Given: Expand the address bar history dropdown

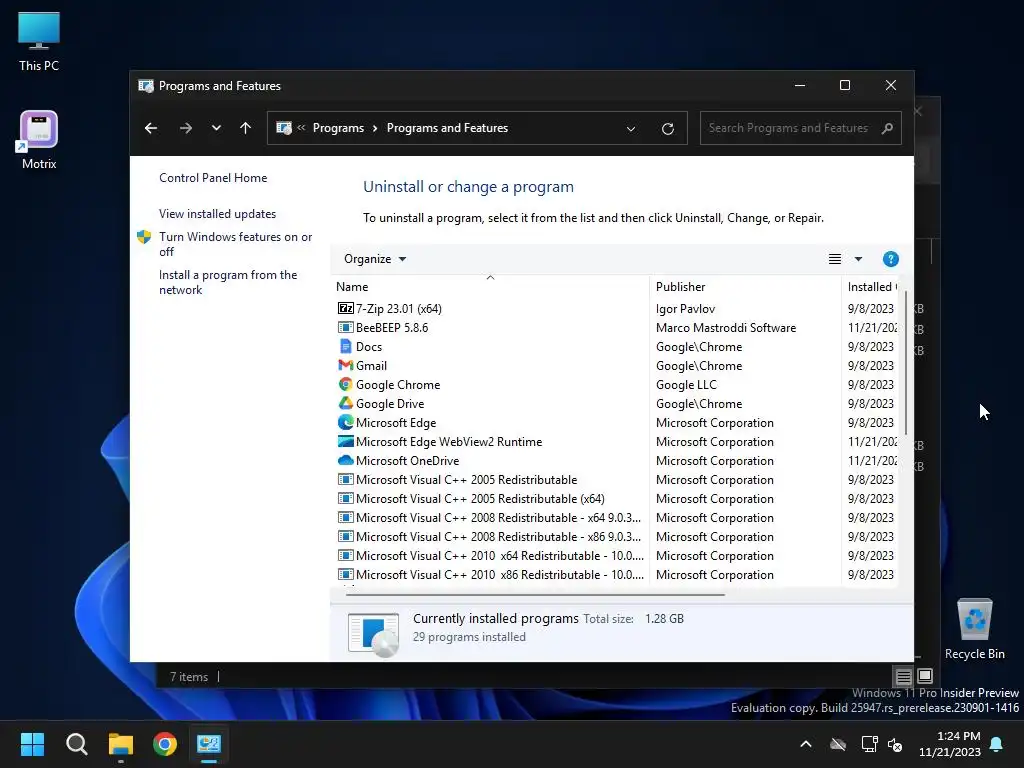Looking at the screenshot, I should point(631,129).
